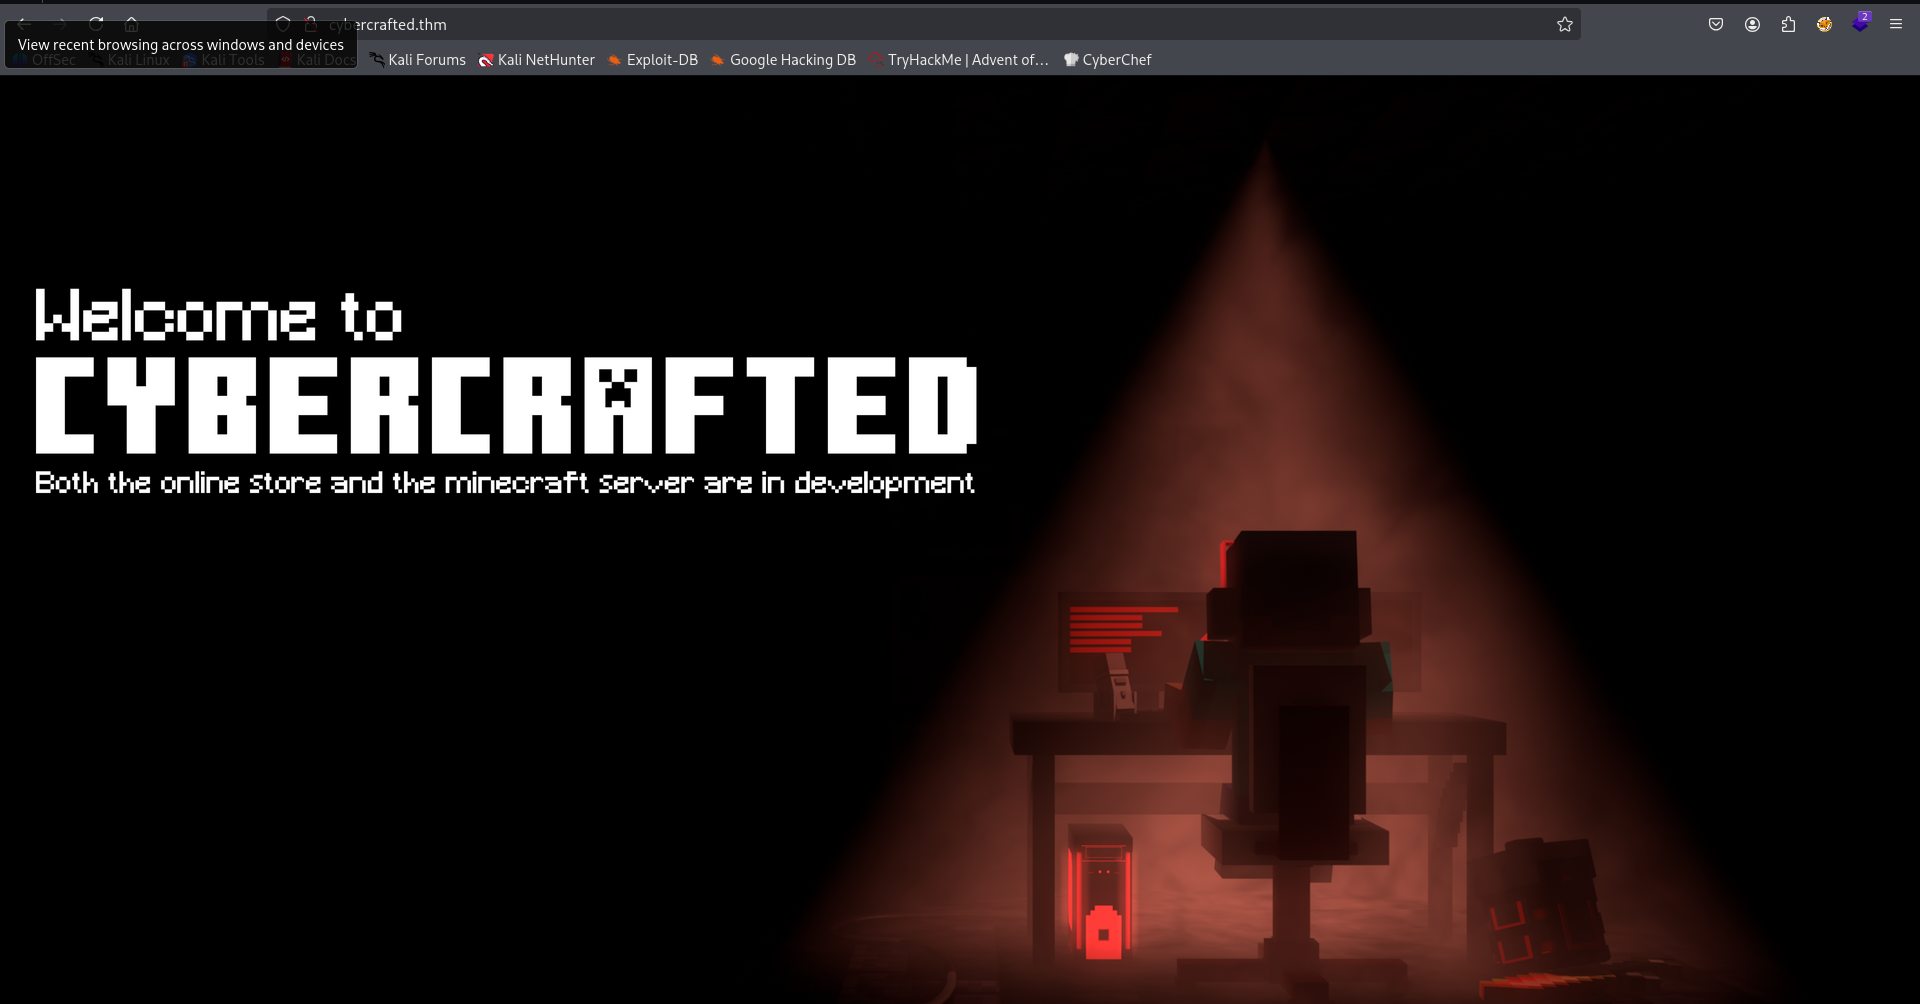Open the CyberChef bookmark
The image size is (1920, 1004).
(x=1108, y=60)
